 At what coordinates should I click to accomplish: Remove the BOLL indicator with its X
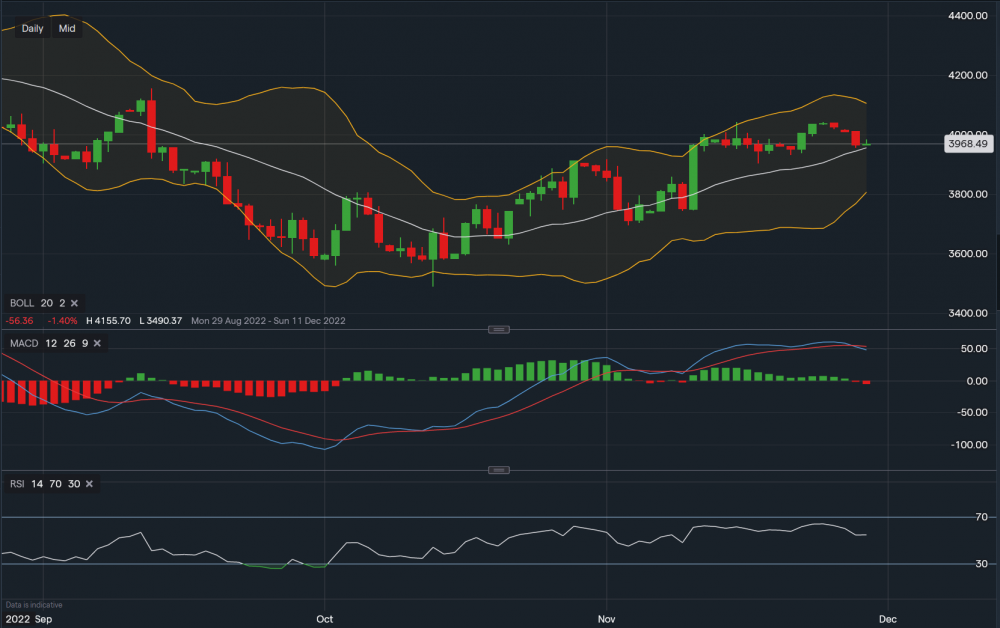[x=74, y=302]
